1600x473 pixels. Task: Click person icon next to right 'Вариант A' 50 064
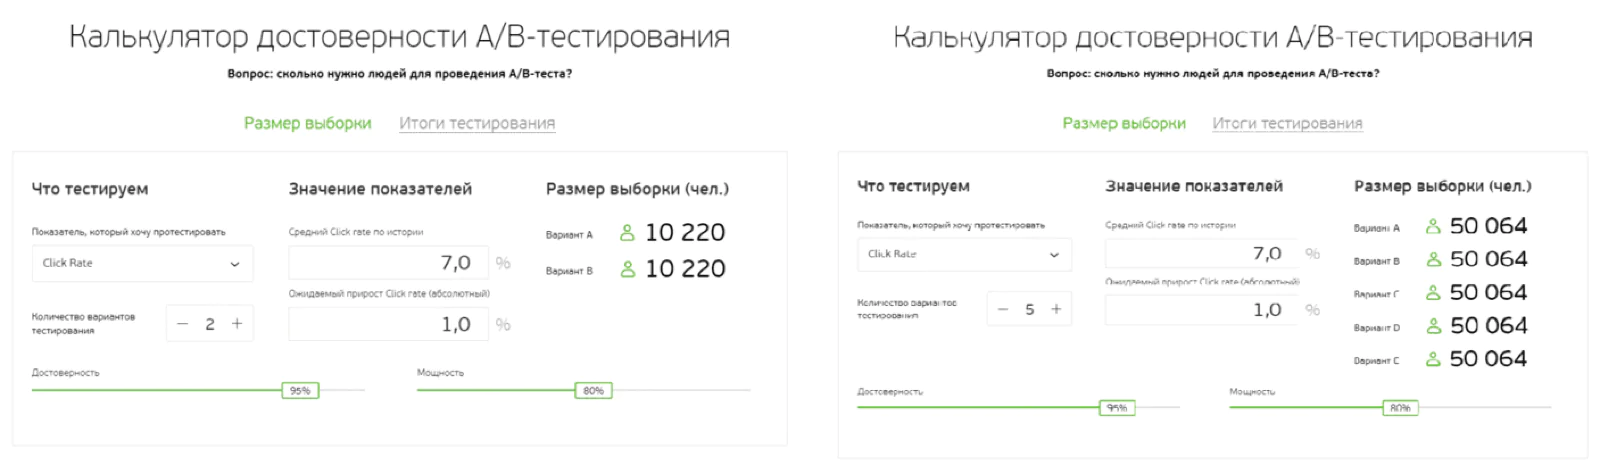1433,227
